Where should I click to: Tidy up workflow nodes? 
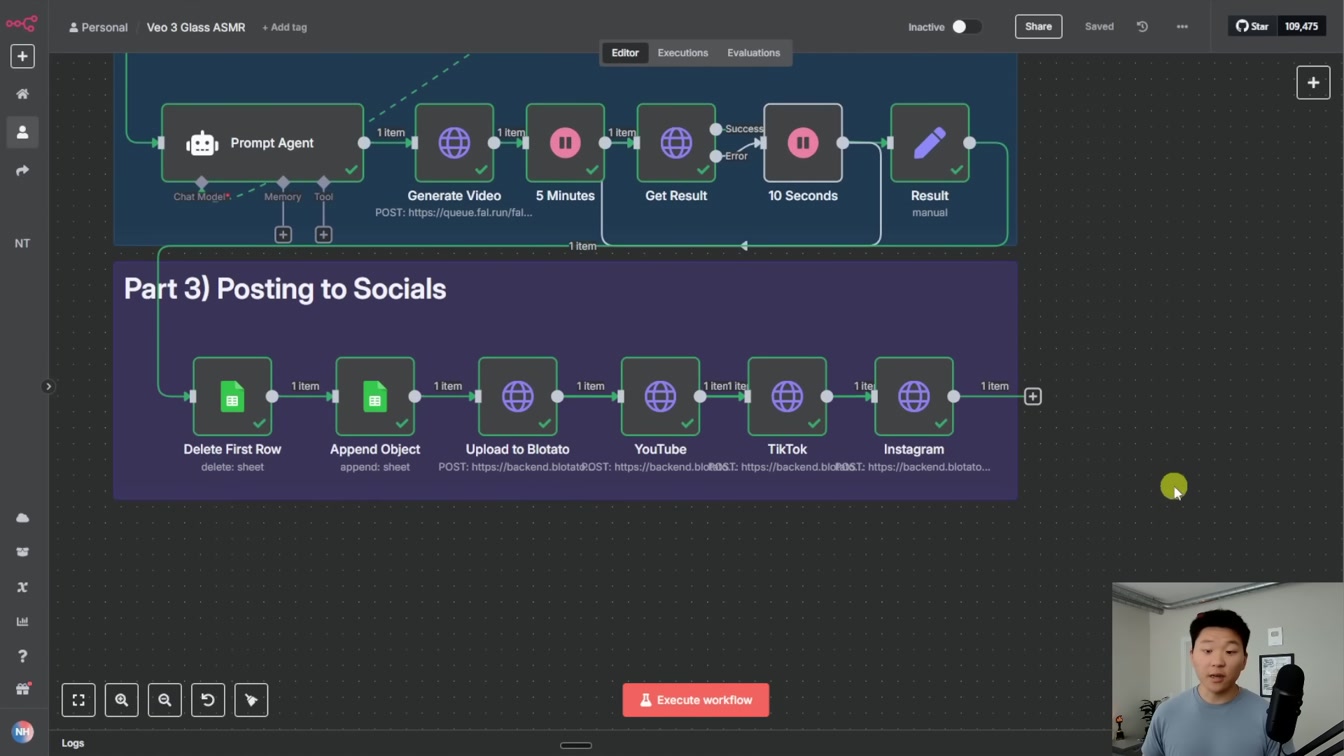(x=251, y=700)
